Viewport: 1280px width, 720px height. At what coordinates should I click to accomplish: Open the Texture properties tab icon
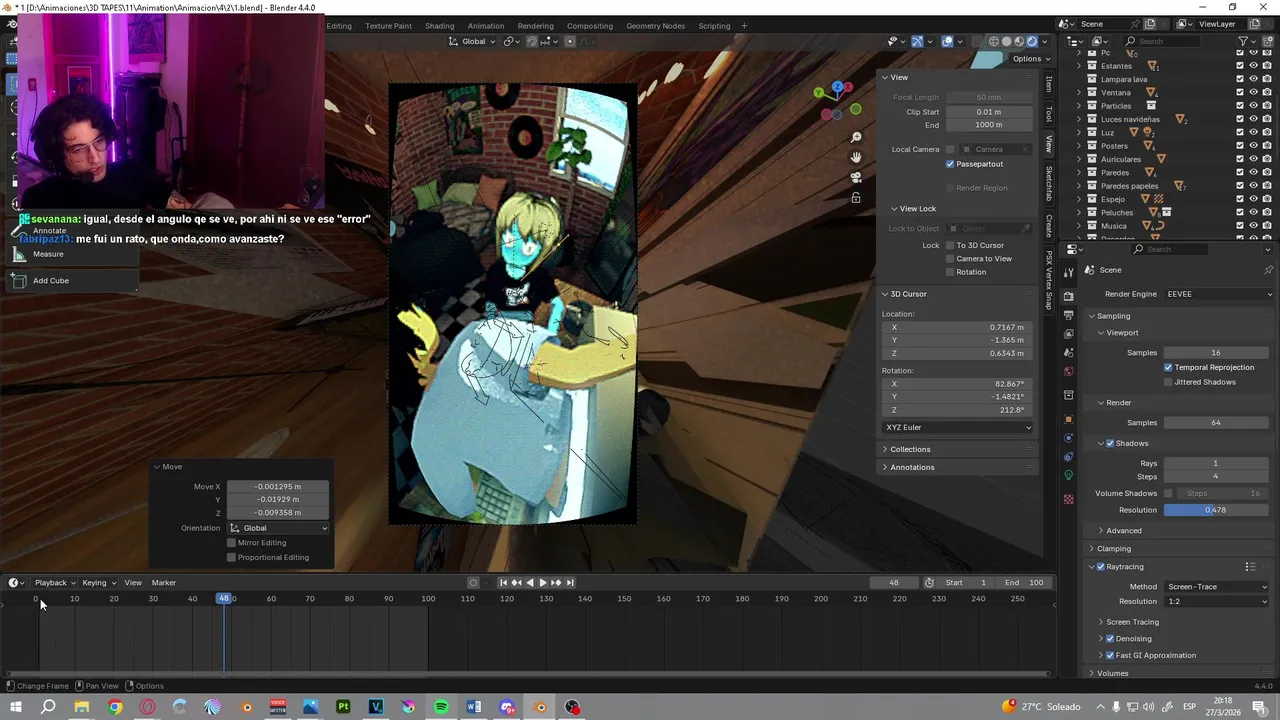pyautogui.click(x=1068, y=499)
